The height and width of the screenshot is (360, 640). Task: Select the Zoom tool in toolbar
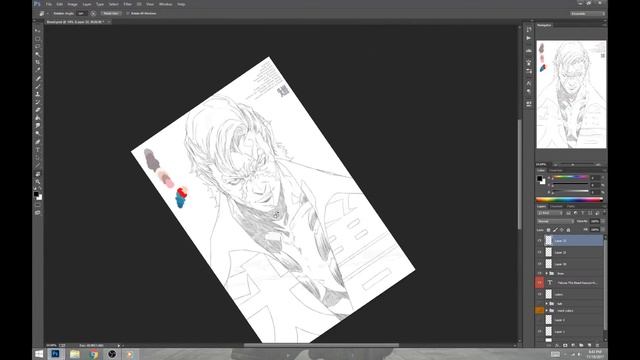coord(38,182)
